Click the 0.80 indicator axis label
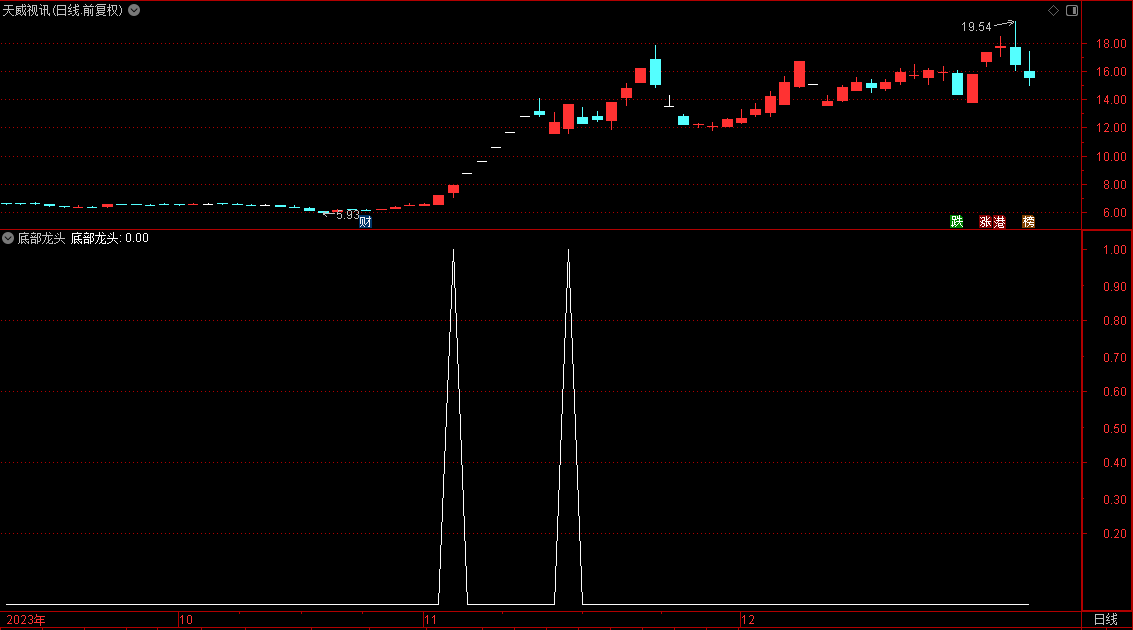The width and height of the screenshot is (1133, 630). click(1114, 321)
